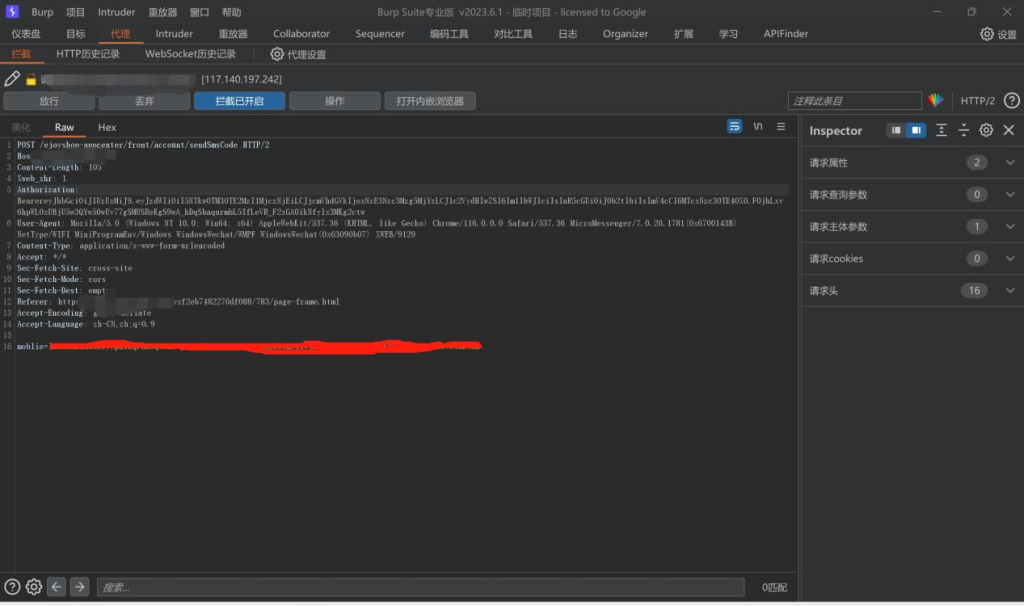1024x606 pixels.
Task: Toggle the 拦截已开启 intercept button
Action: coord(240,101)
